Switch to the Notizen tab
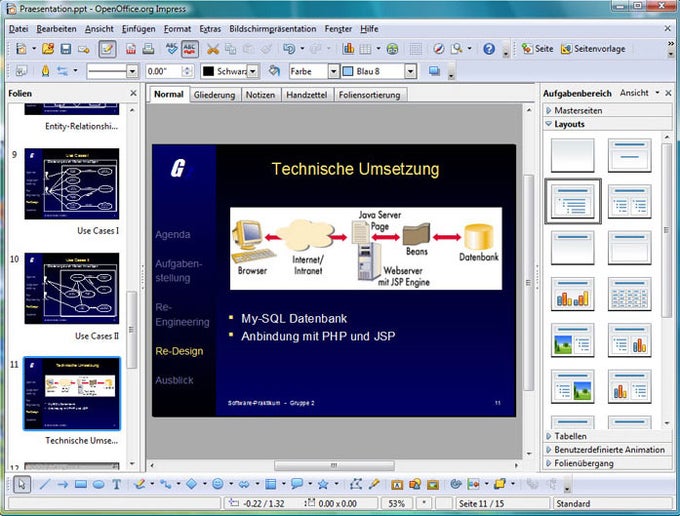The height and width of the screenshot is (516, 680). tap(260, 95)
